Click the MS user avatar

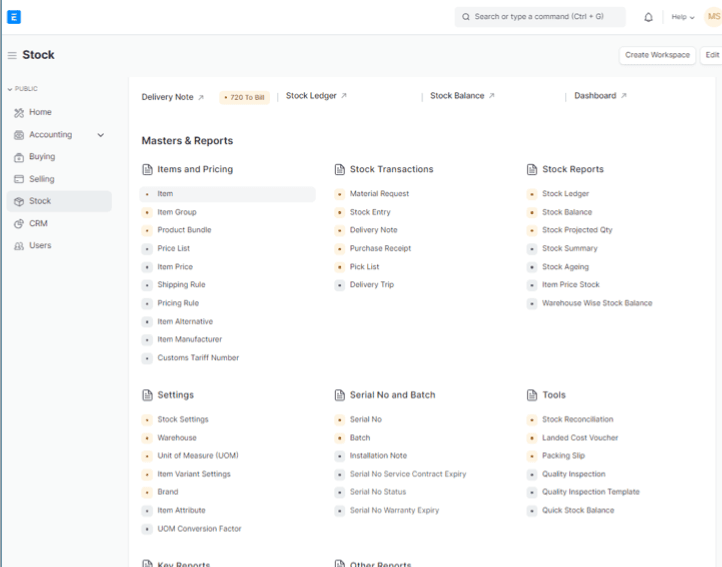click(713, 17)
